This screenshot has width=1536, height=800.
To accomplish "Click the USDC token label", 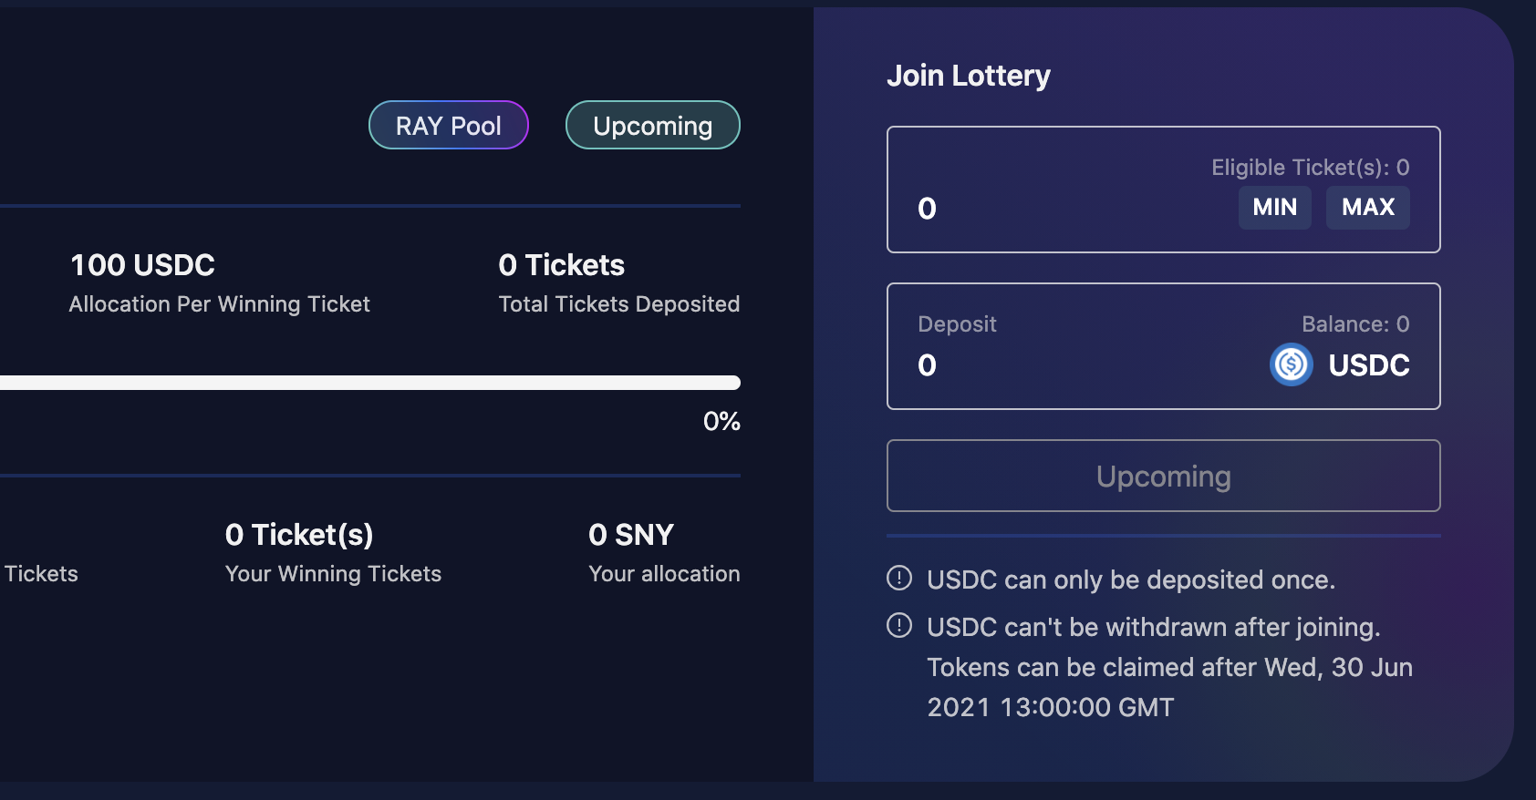I will coord(1368,366).
